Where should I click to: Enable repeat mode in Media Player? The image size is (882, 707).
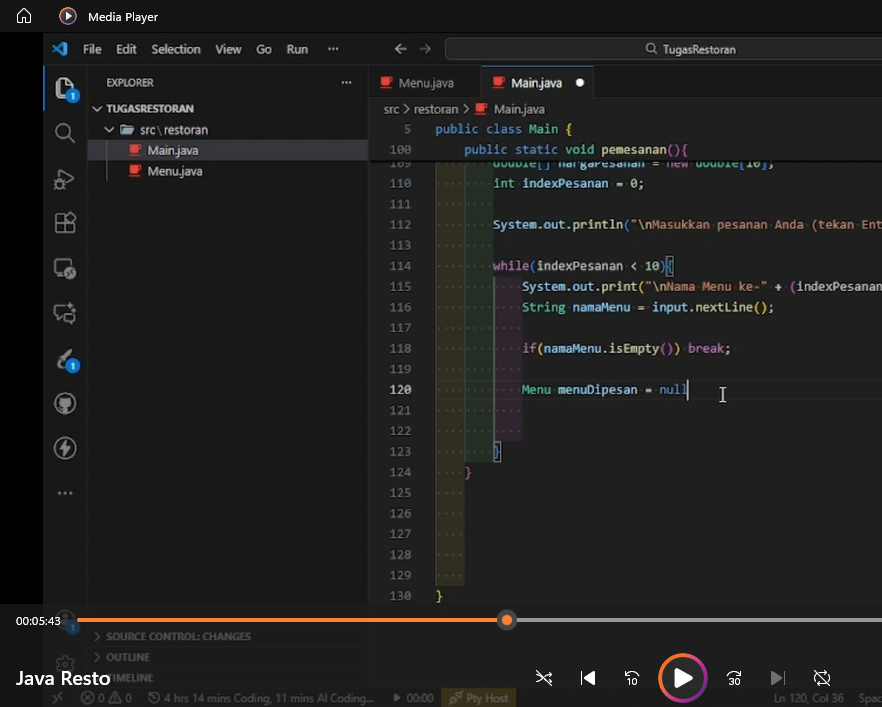[x=822, y=678]
